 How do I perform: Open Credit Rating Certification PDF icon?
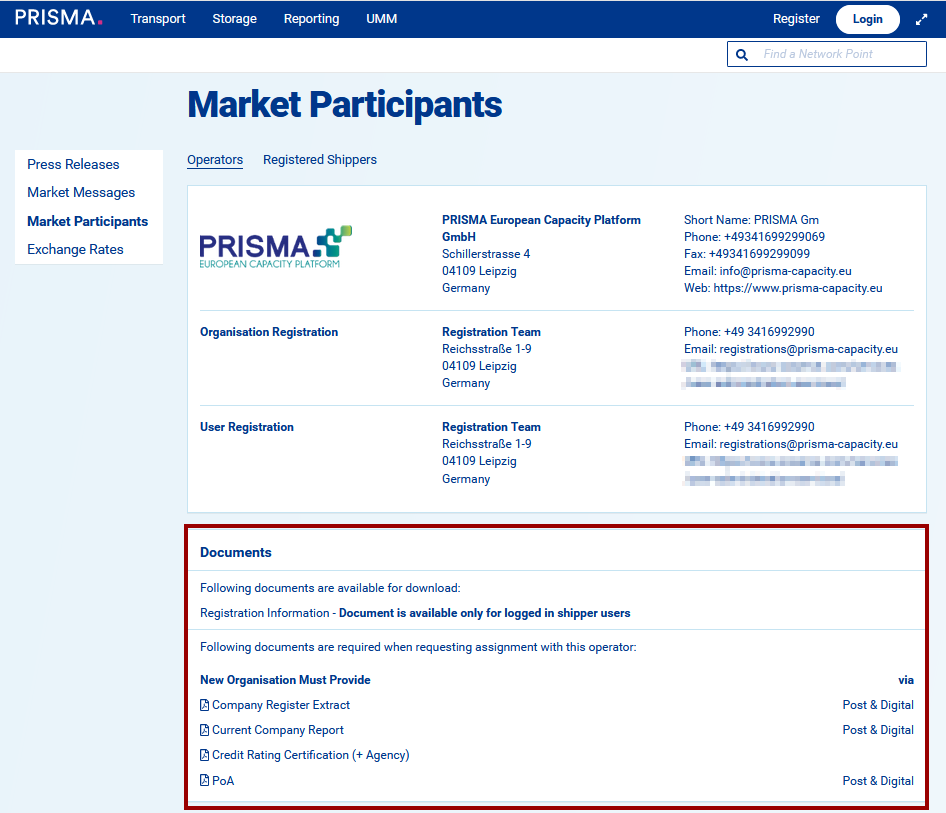pyautogui.click(x=205, y=755)
